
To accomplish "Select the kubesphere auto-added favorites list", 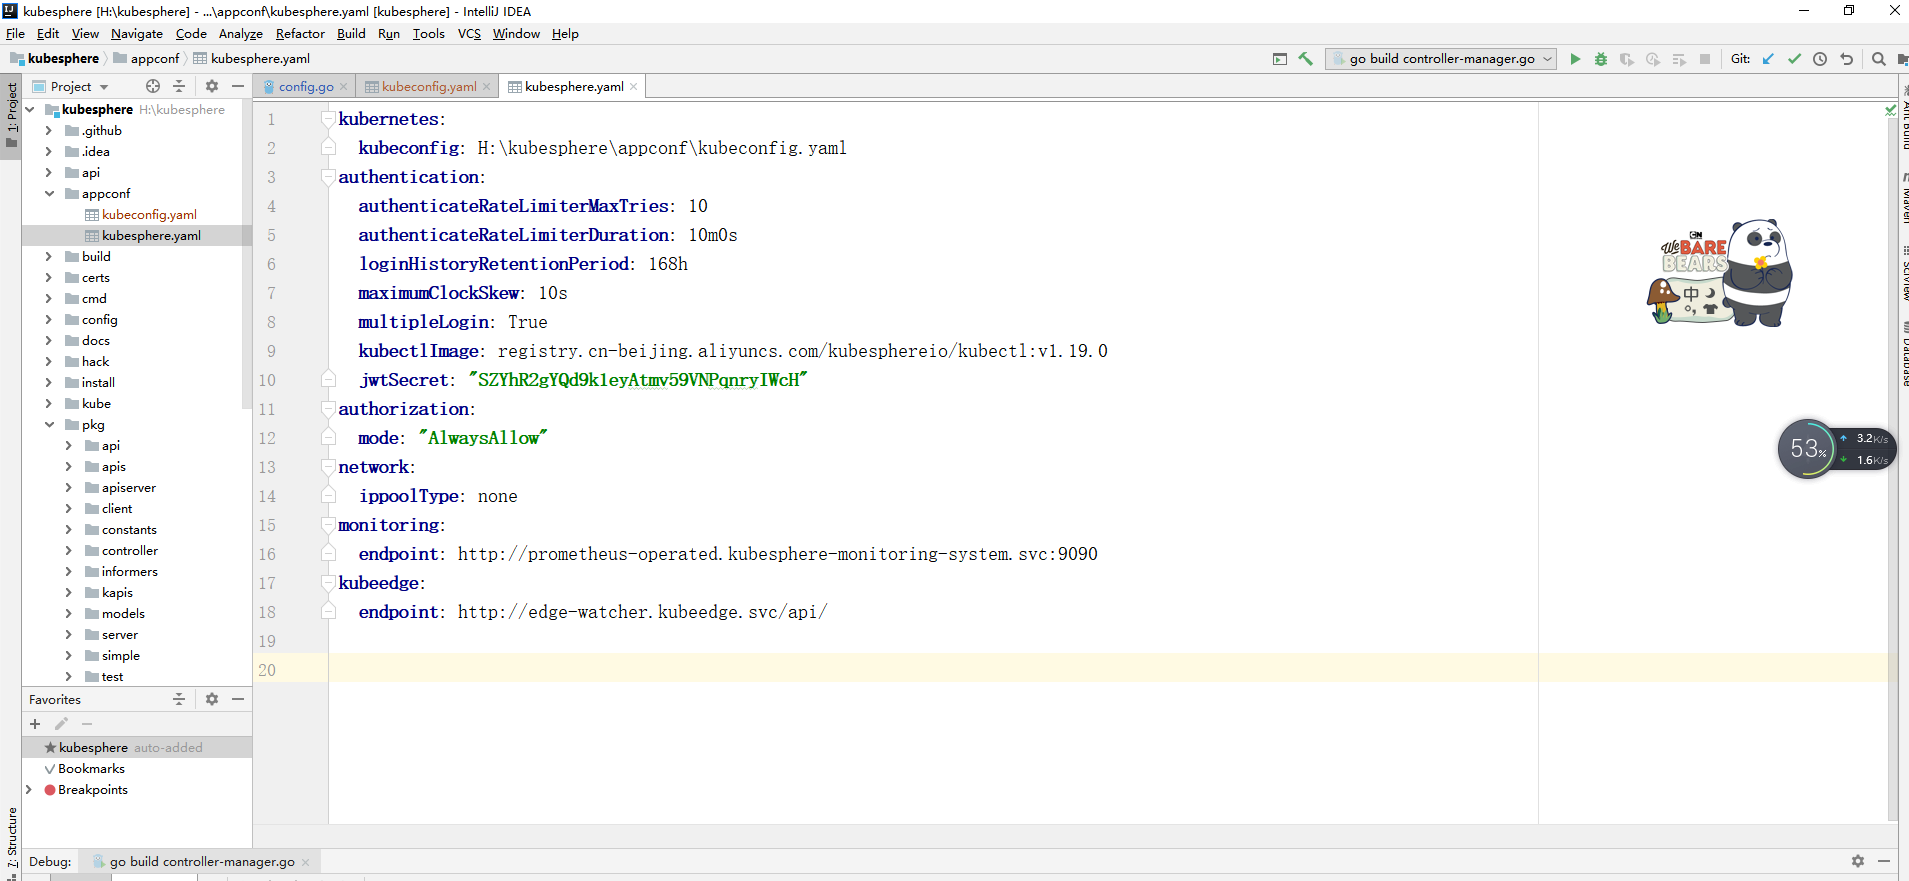I will tap(137, 748).
